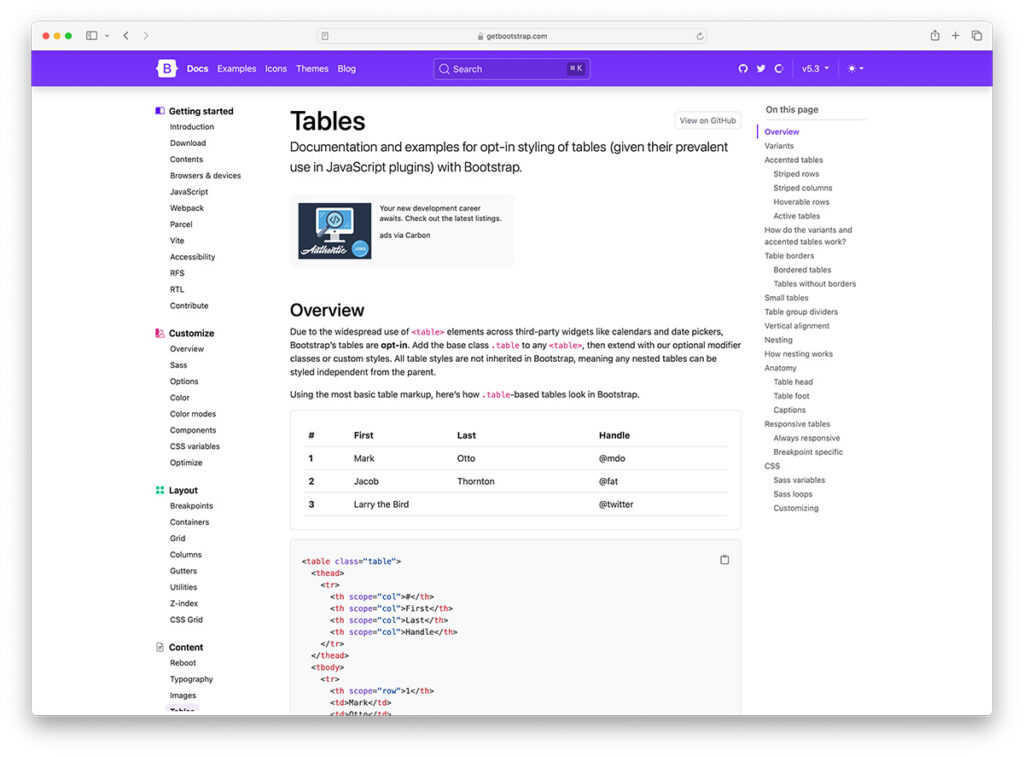Open Download in sidebar
The image size is (1024, 757).
pos(187,143)
